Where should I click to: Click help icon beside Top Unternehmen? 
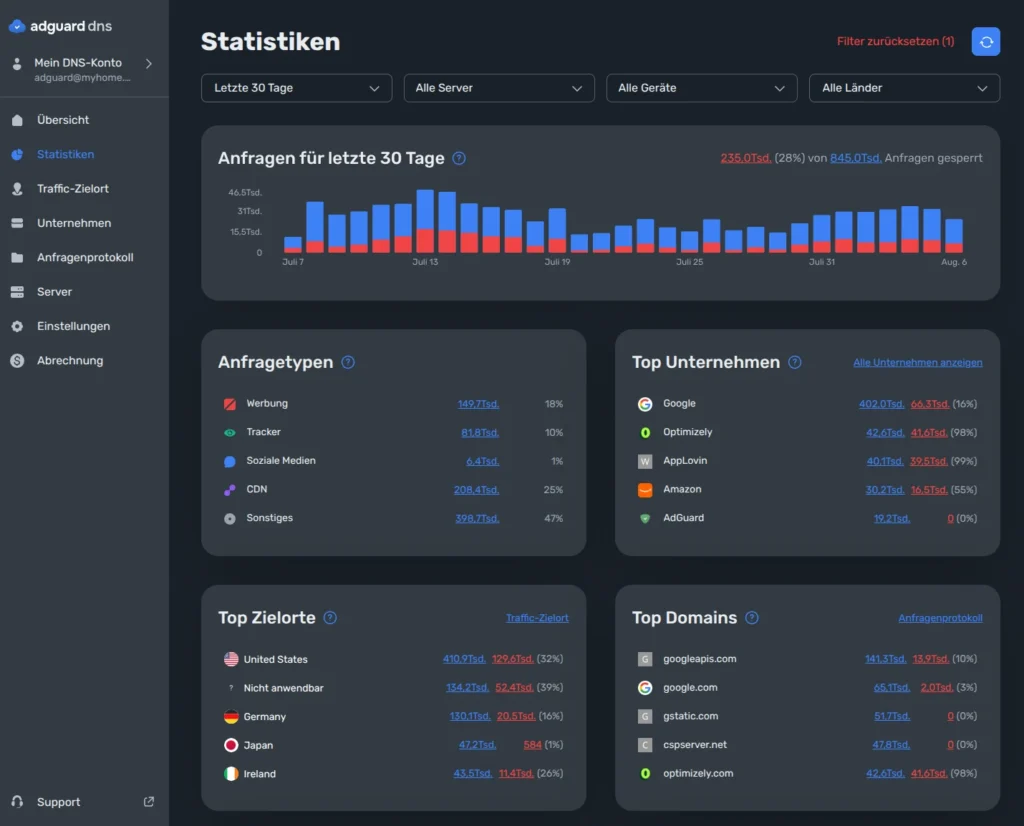(x=795, y=362)
